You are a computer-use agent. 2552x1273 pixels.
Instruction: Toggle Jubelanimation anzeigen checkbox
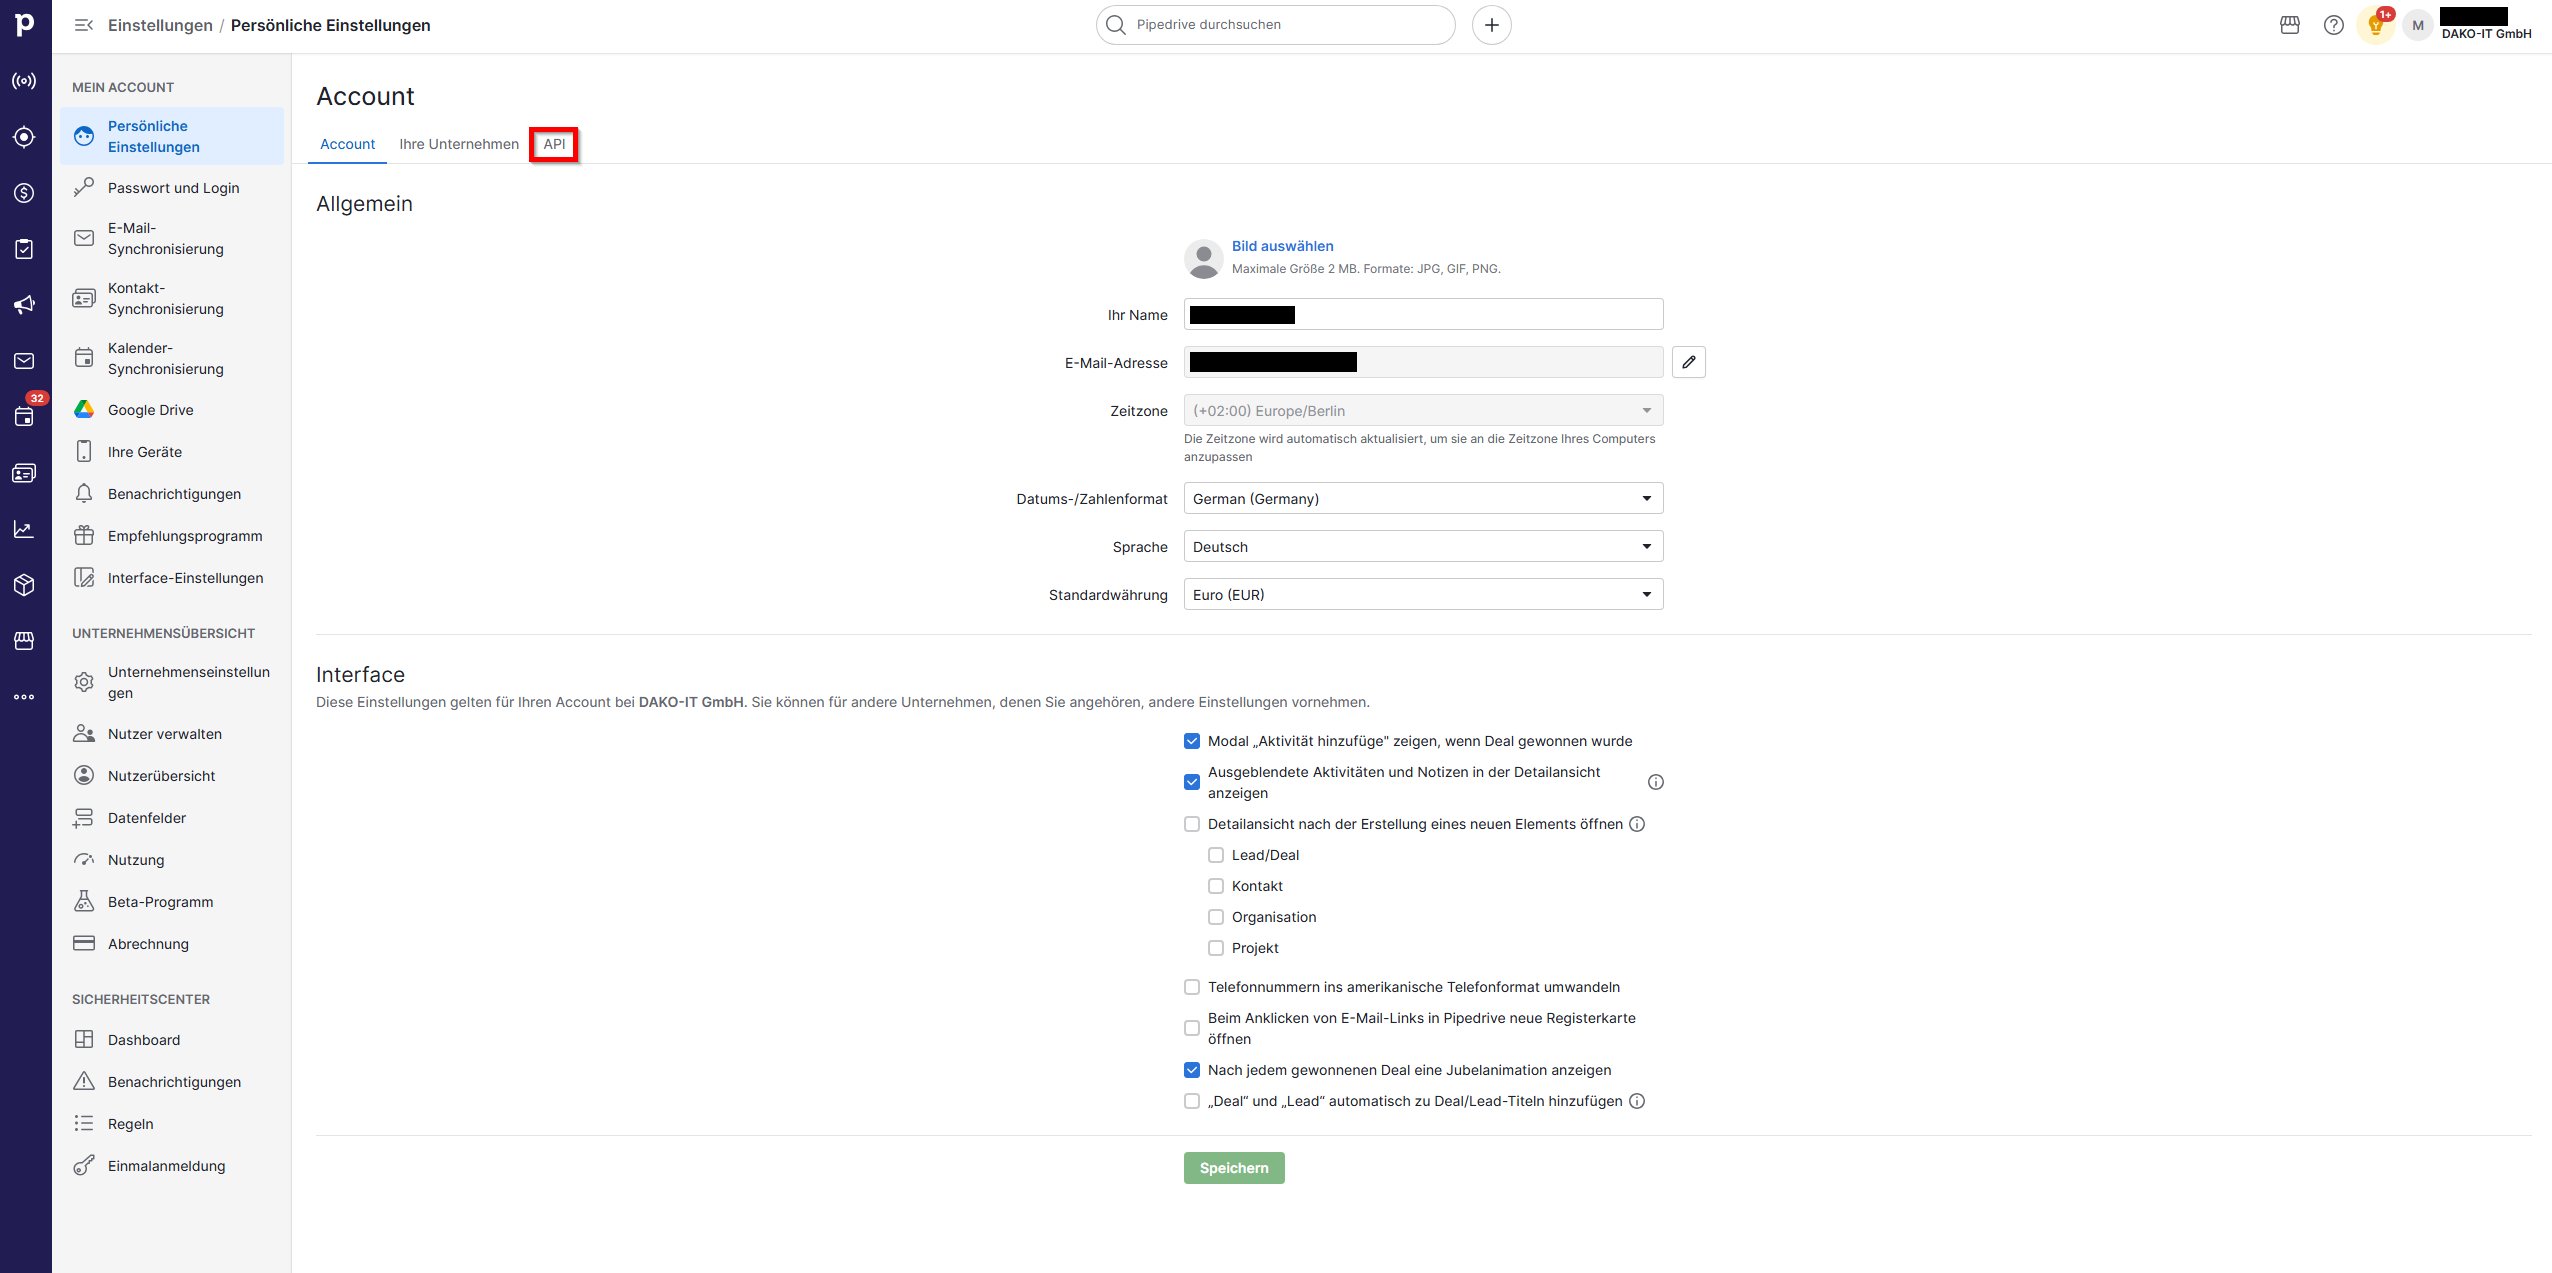(x=1192, y=1070)
